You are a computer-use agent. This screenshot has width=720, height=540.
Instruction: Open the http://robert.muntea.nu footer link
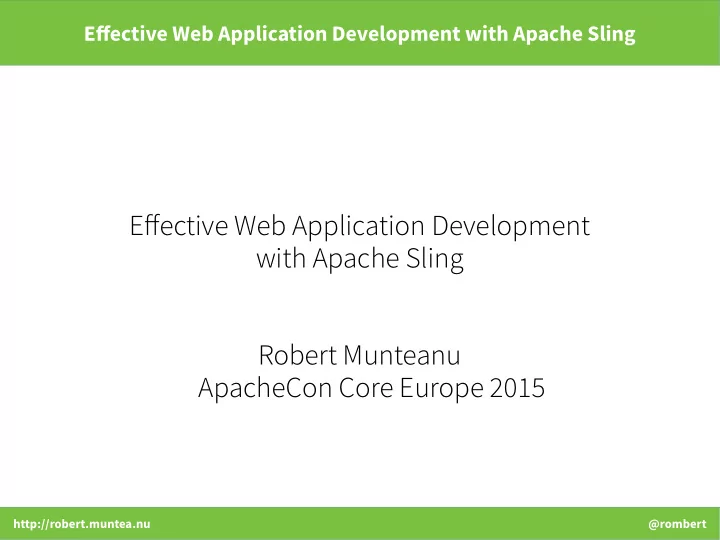tap(82, 524)
